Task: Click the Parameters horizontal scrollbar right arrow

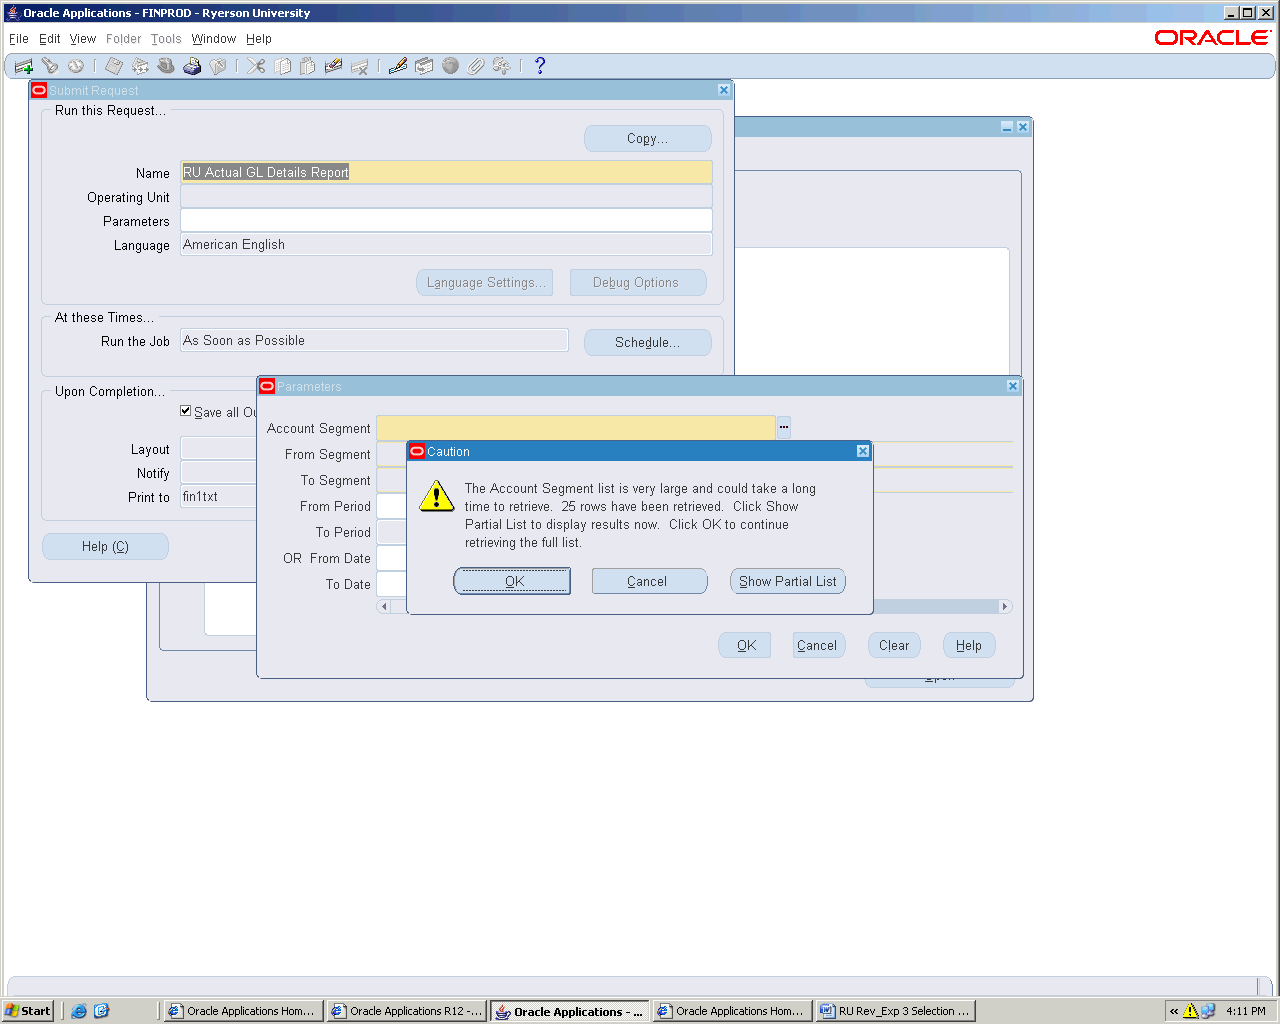Action: (1005, 607)
